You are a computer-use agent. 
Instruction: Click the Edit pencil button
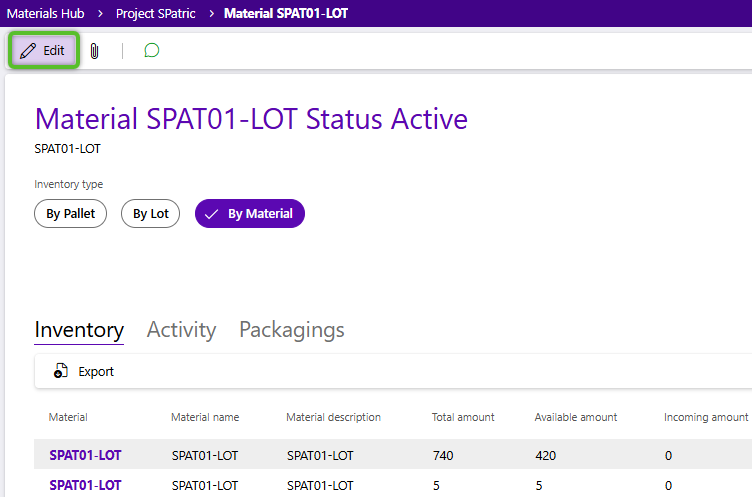point(43,50)
